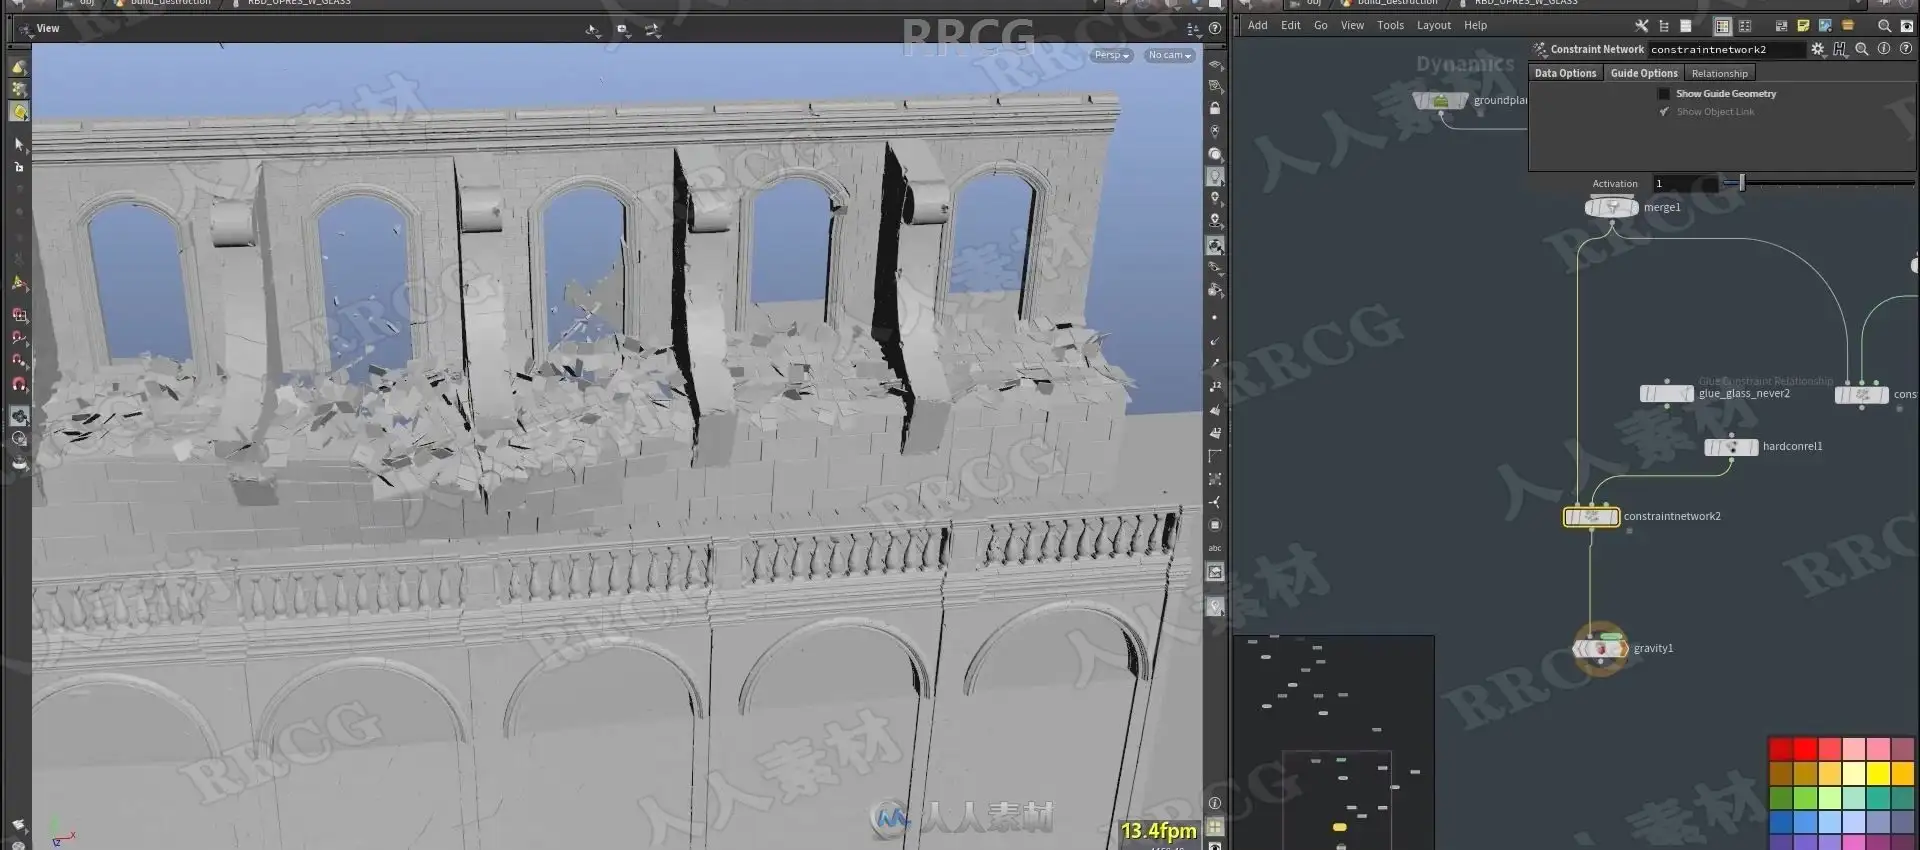
Task: Search parameters with magnifier icon
Action: click(x=1862, y=48)
